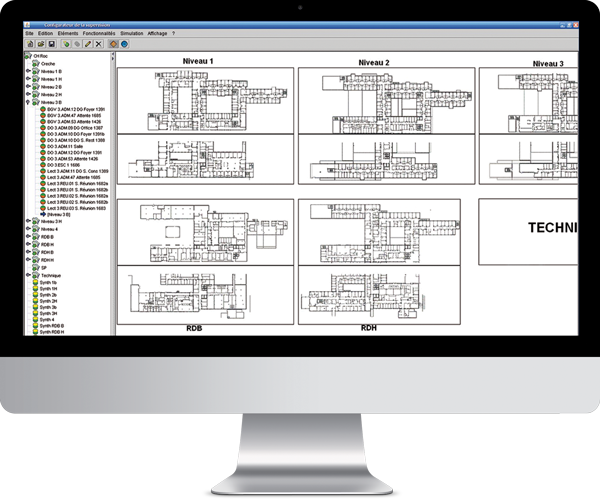600x499 pixels.
Task: Select the Synth 1b tree item
Action: point(47,281)
